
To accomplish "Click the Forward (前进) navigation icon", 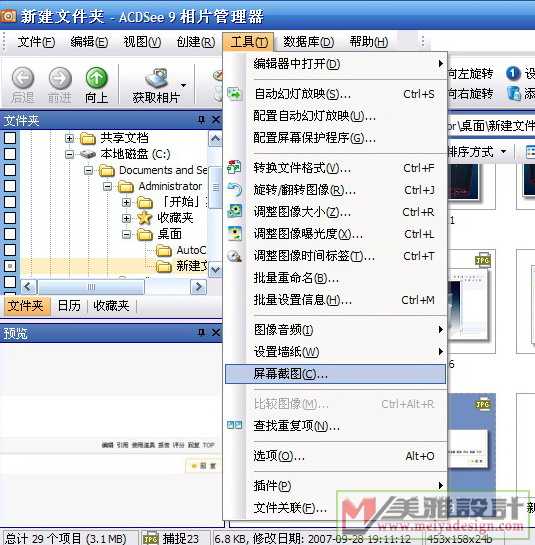I will (60, 78).
